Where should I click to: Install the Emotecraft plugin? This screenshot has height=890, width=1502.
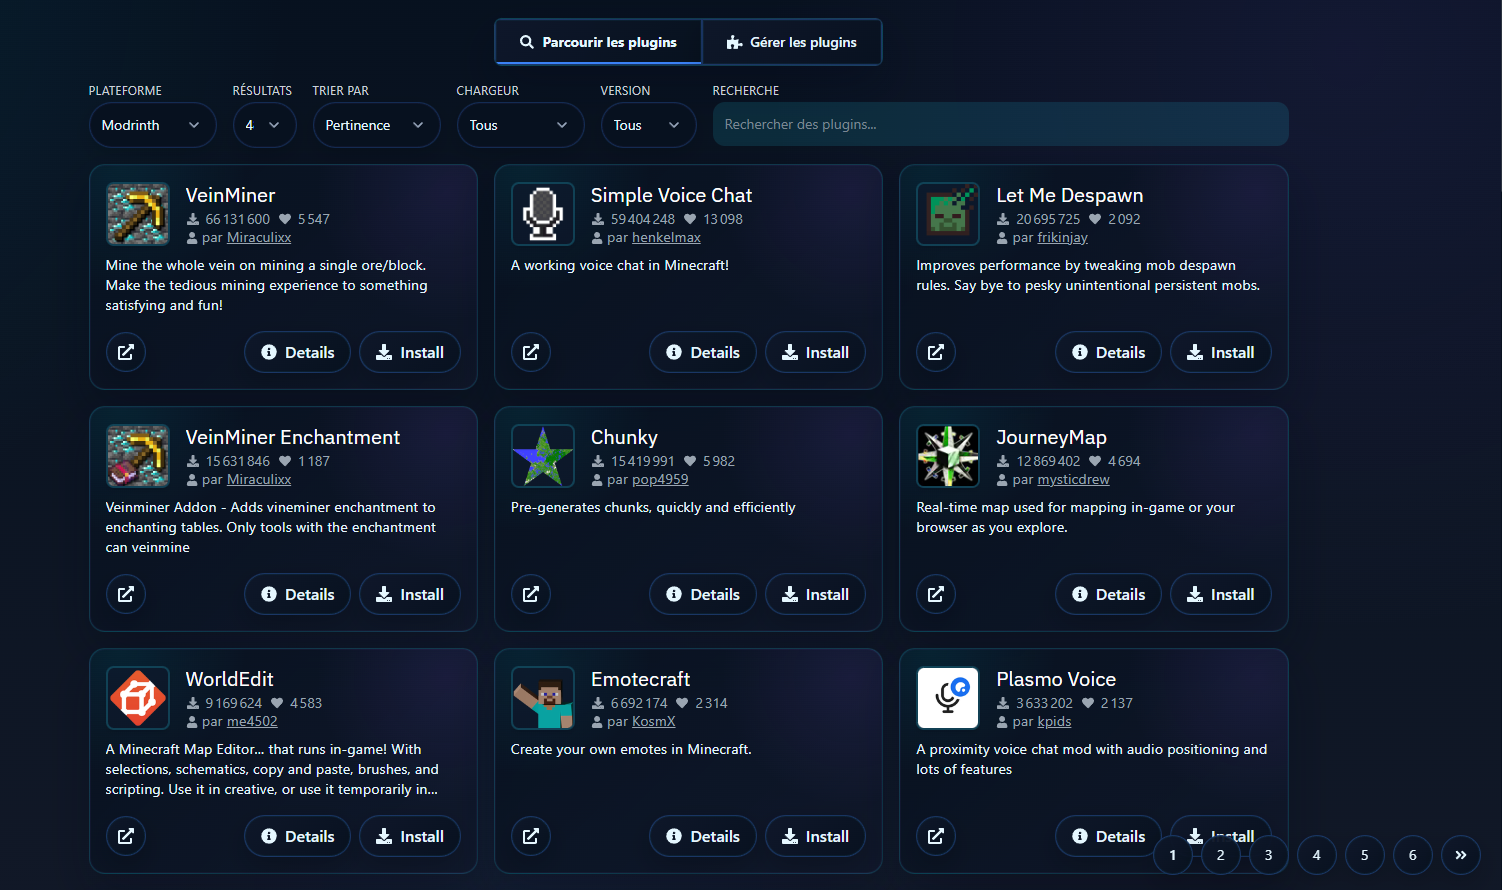(815, 836)
